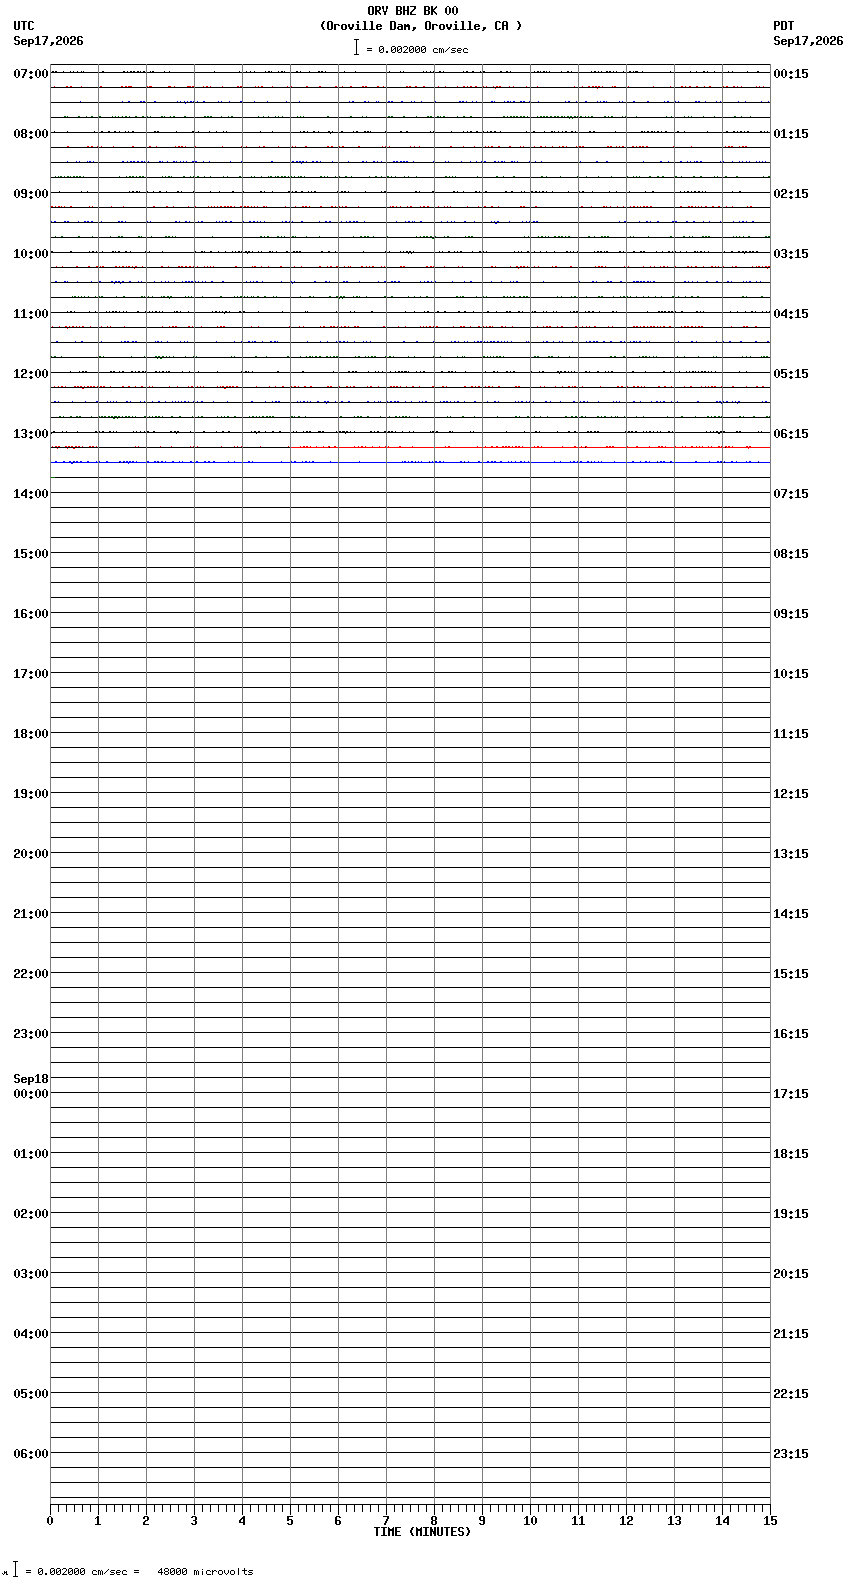850x1584 pixels.
Task: Click the 'Sep18' date change label
Action: [31, 1079]
